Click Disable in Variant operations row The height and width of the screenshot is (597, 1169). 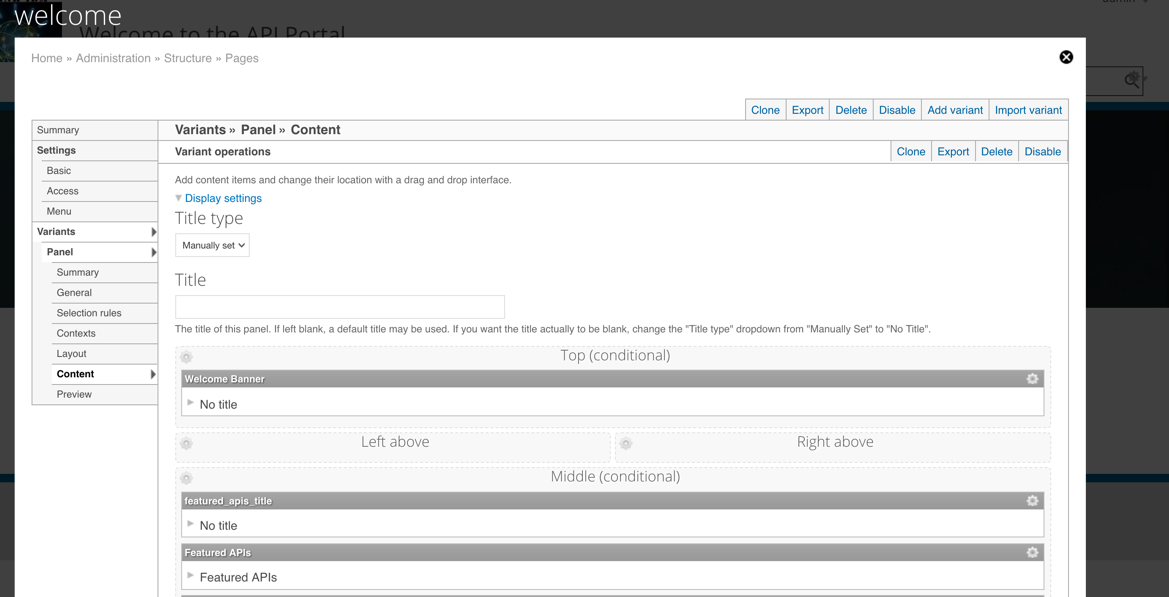click(1042, 151)
